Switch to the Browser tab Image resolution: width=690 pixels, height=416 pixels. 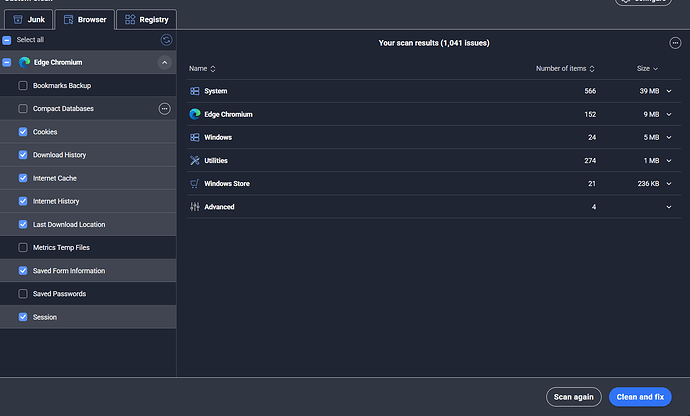[x=85, y=19]
